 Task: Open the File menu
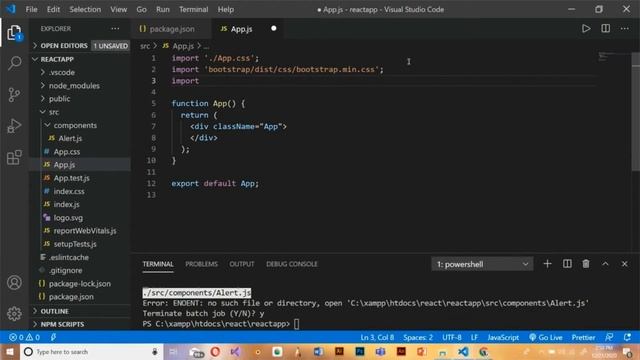(x=31, y=9)
